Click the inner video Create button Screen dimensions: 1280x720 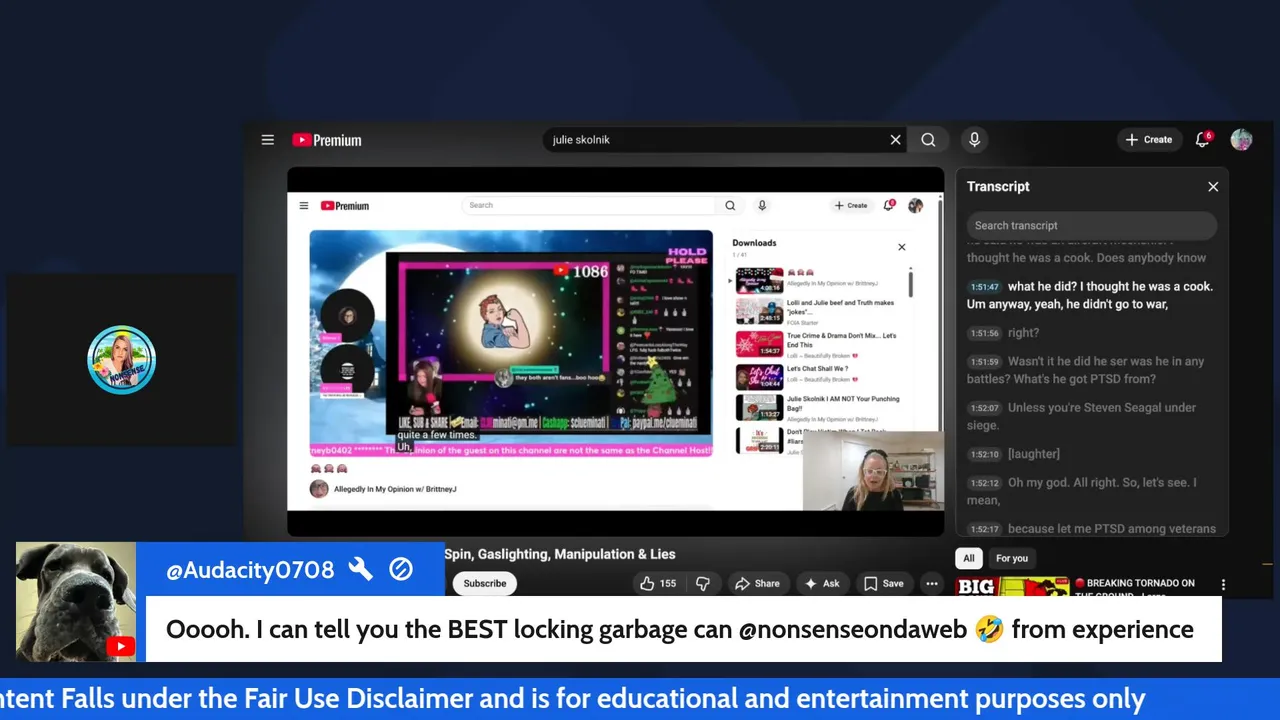click(851, 205)
